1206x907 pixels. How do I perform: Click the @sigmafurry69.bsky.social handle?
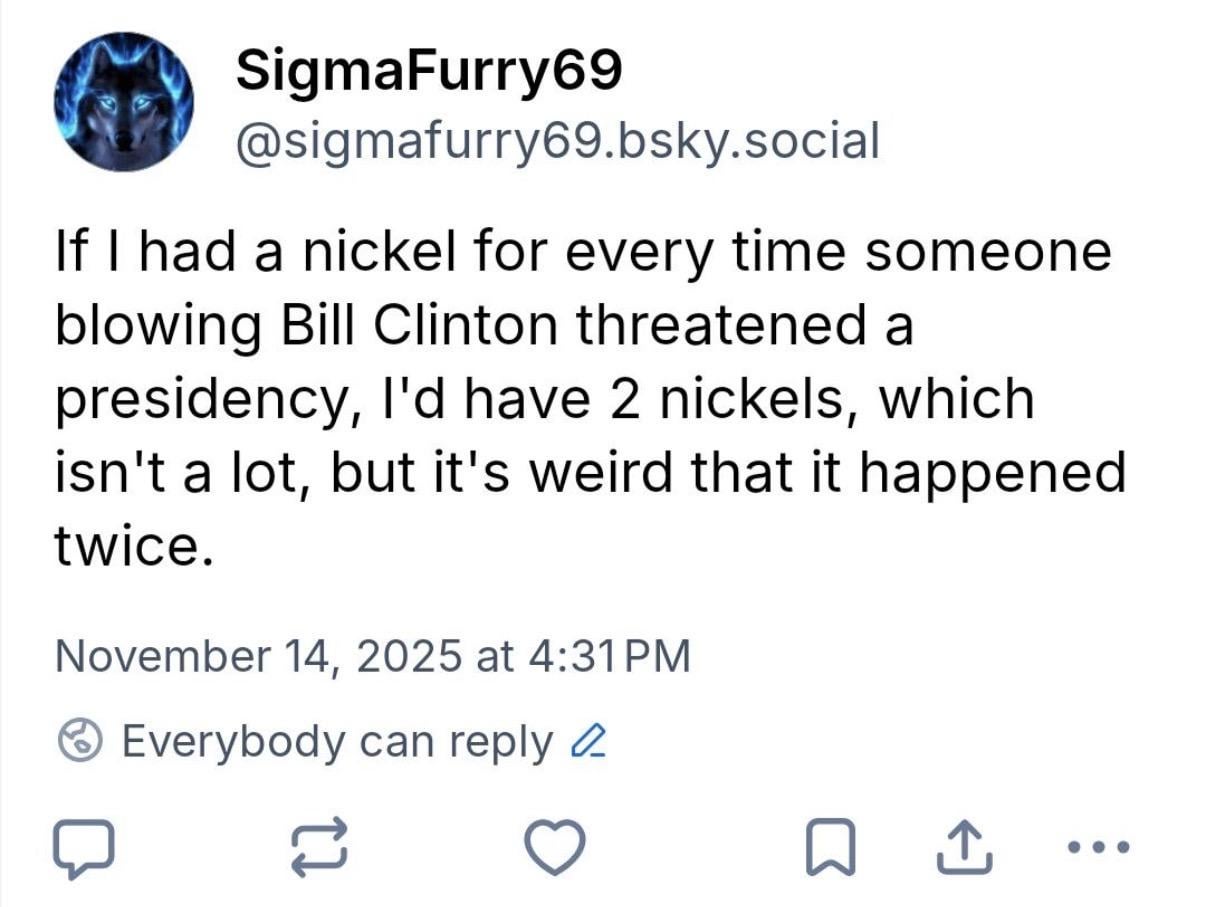(557, 139)
